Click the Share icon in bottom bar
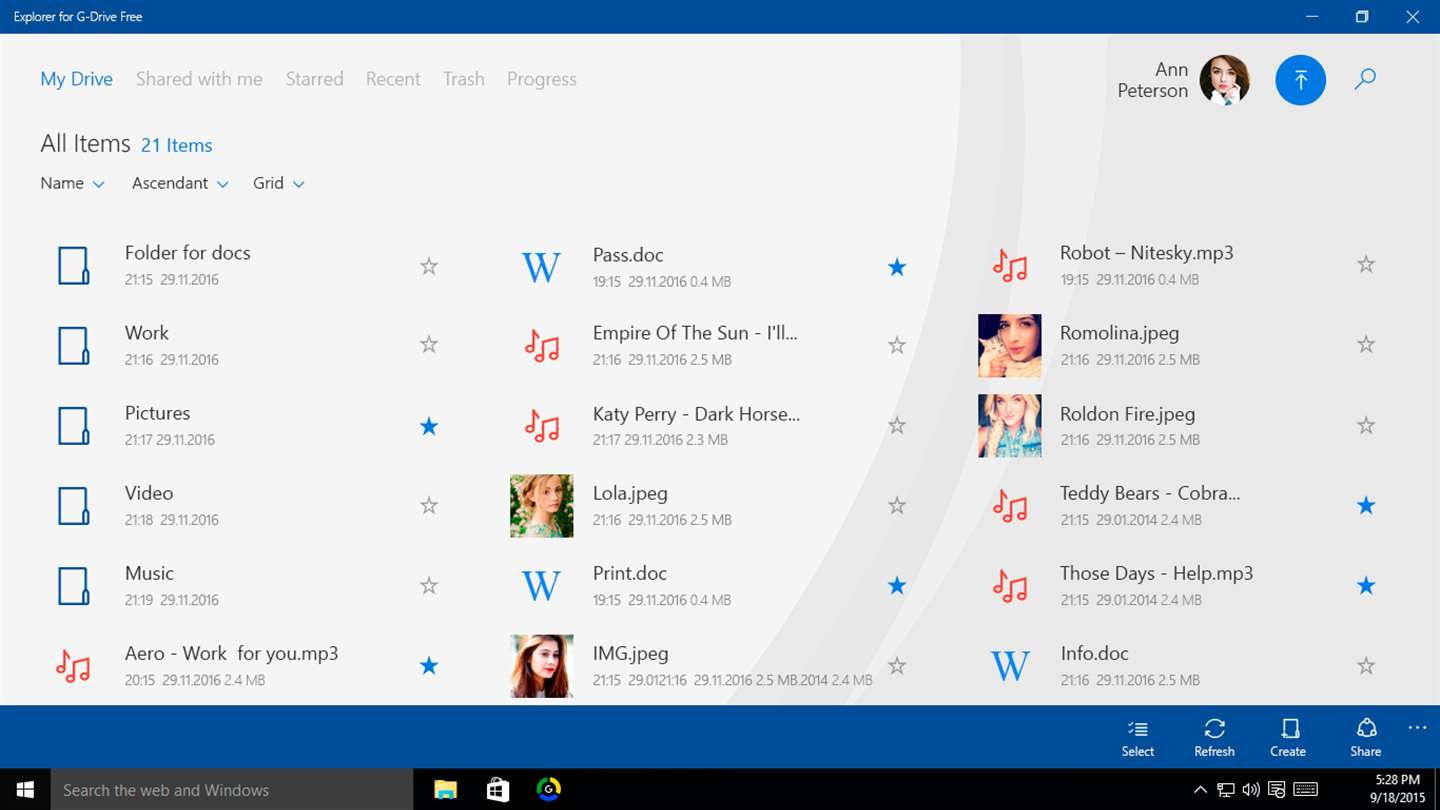This screenshot has width=1440, height=810. click(x=1365, y=738)
